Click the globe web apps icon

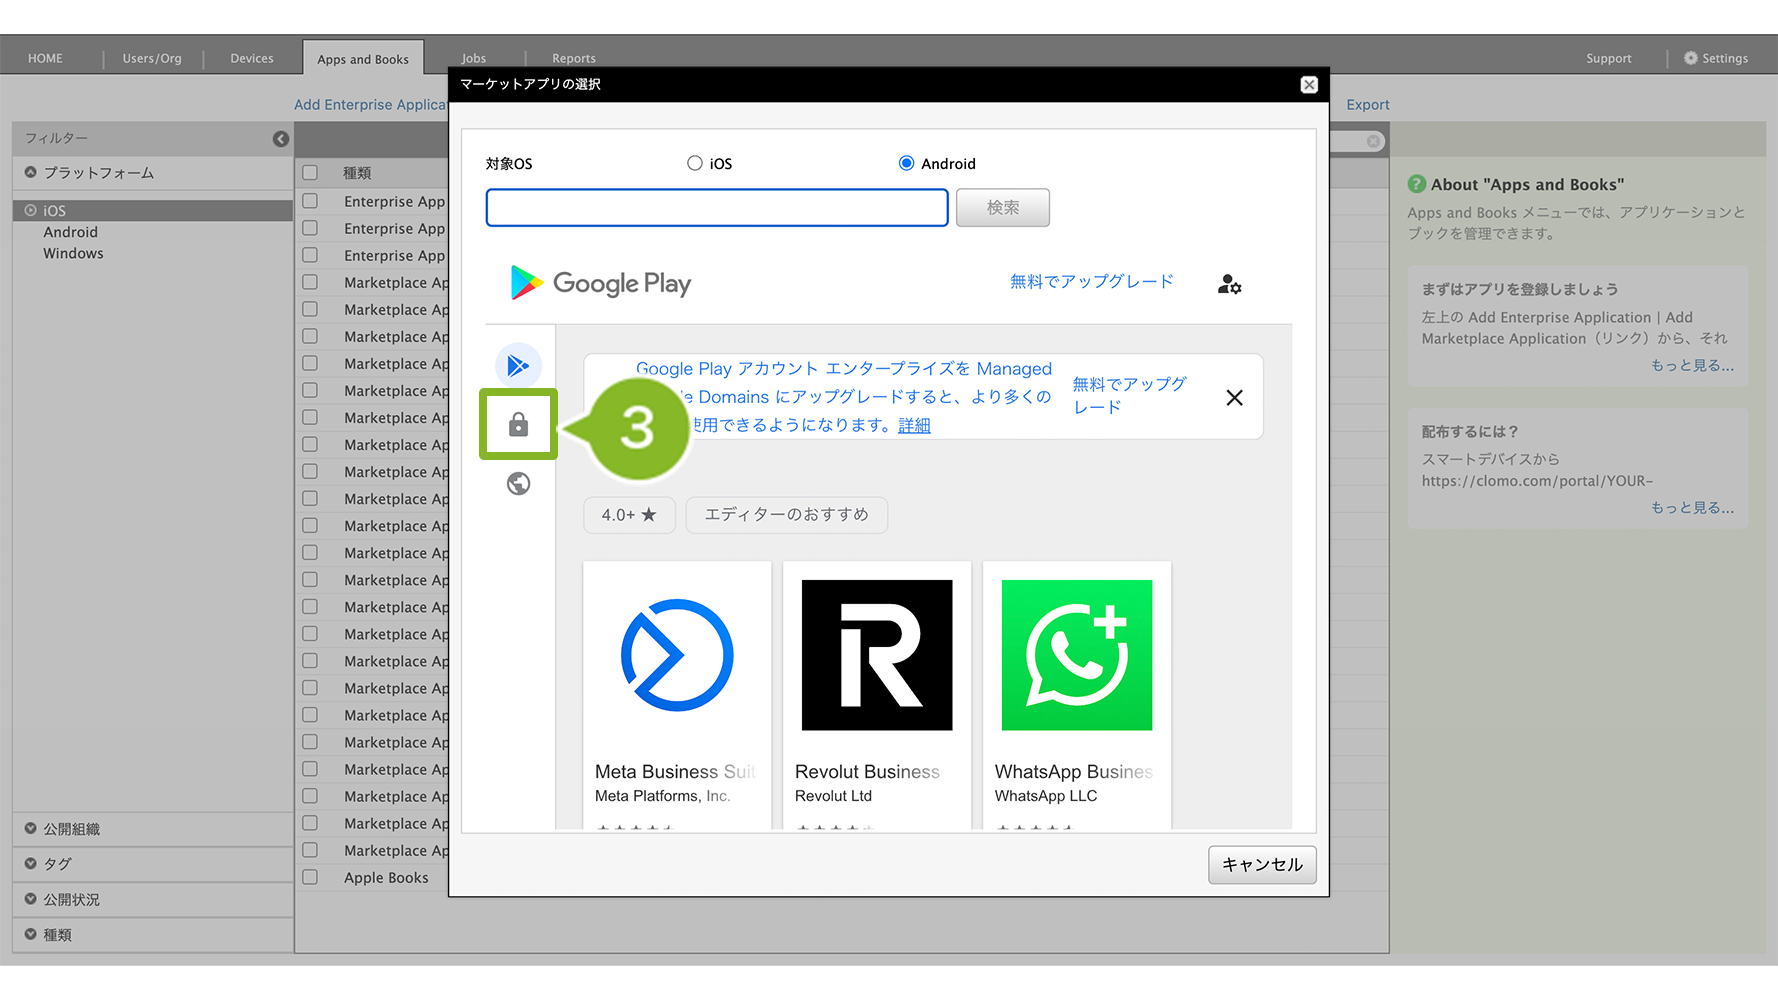[518, 484]
